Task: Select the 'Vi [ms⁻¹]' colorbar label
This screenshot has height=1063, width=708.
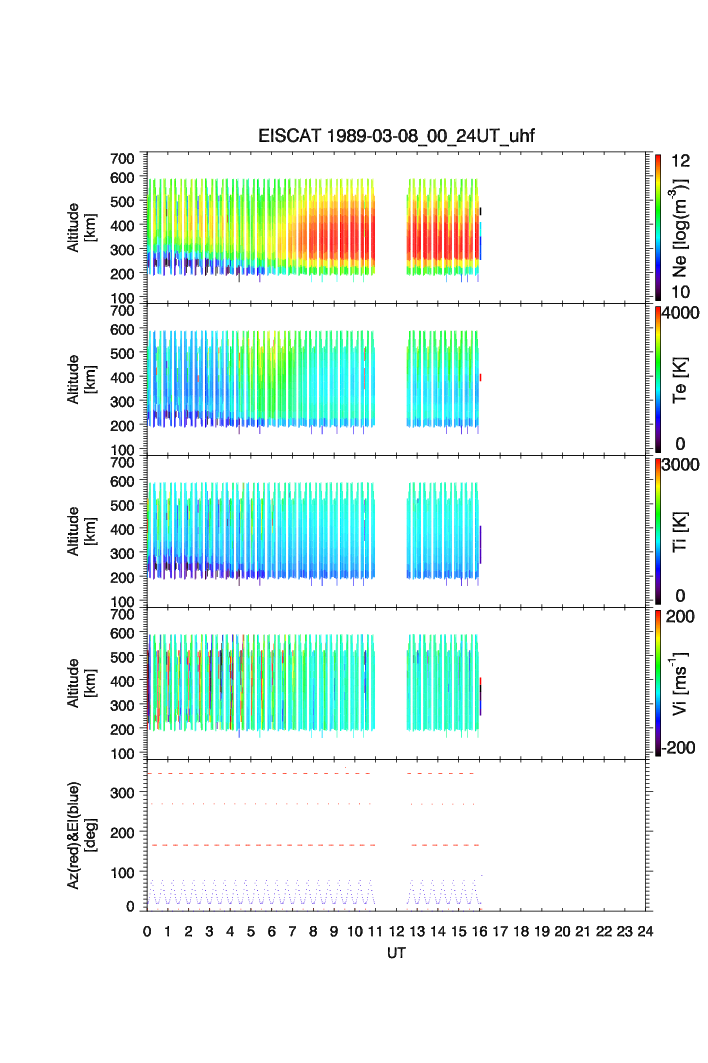Action: pos(681,682)
